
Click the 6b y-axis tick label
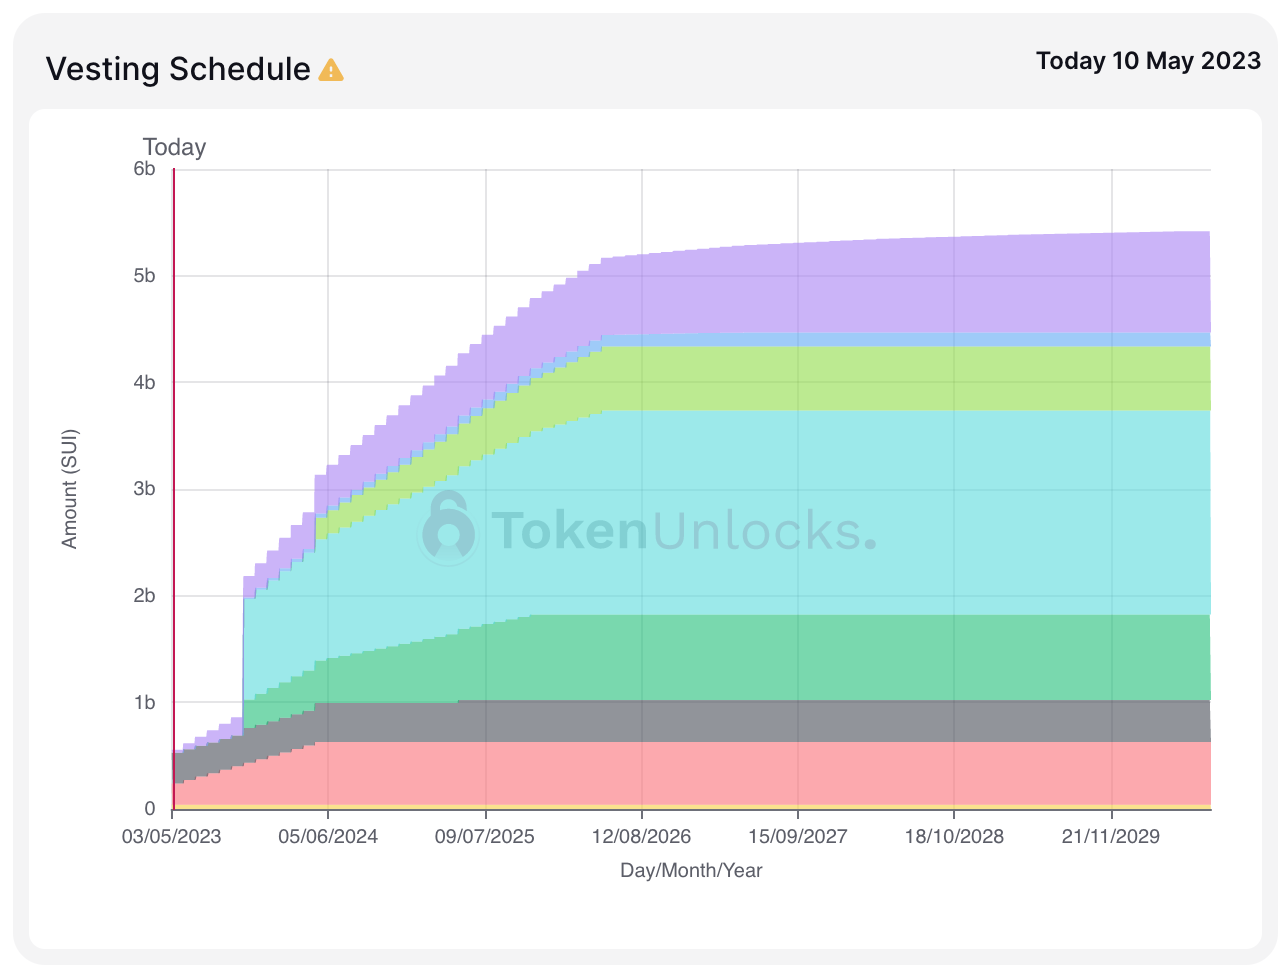click(144, 169)
